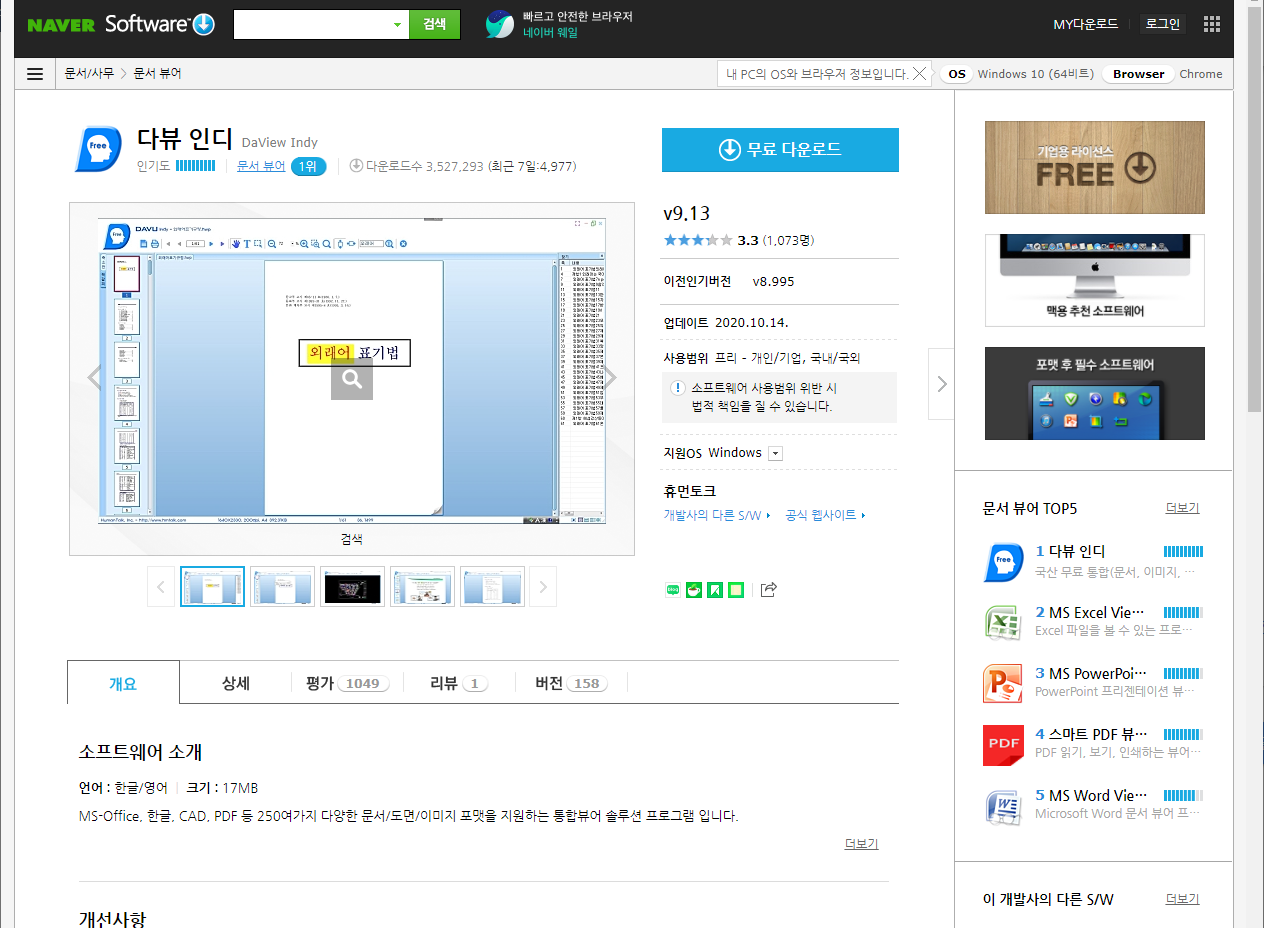1264x928 pixels.
Task: Select the 버전 158 tab
Action: click(571, 683)
